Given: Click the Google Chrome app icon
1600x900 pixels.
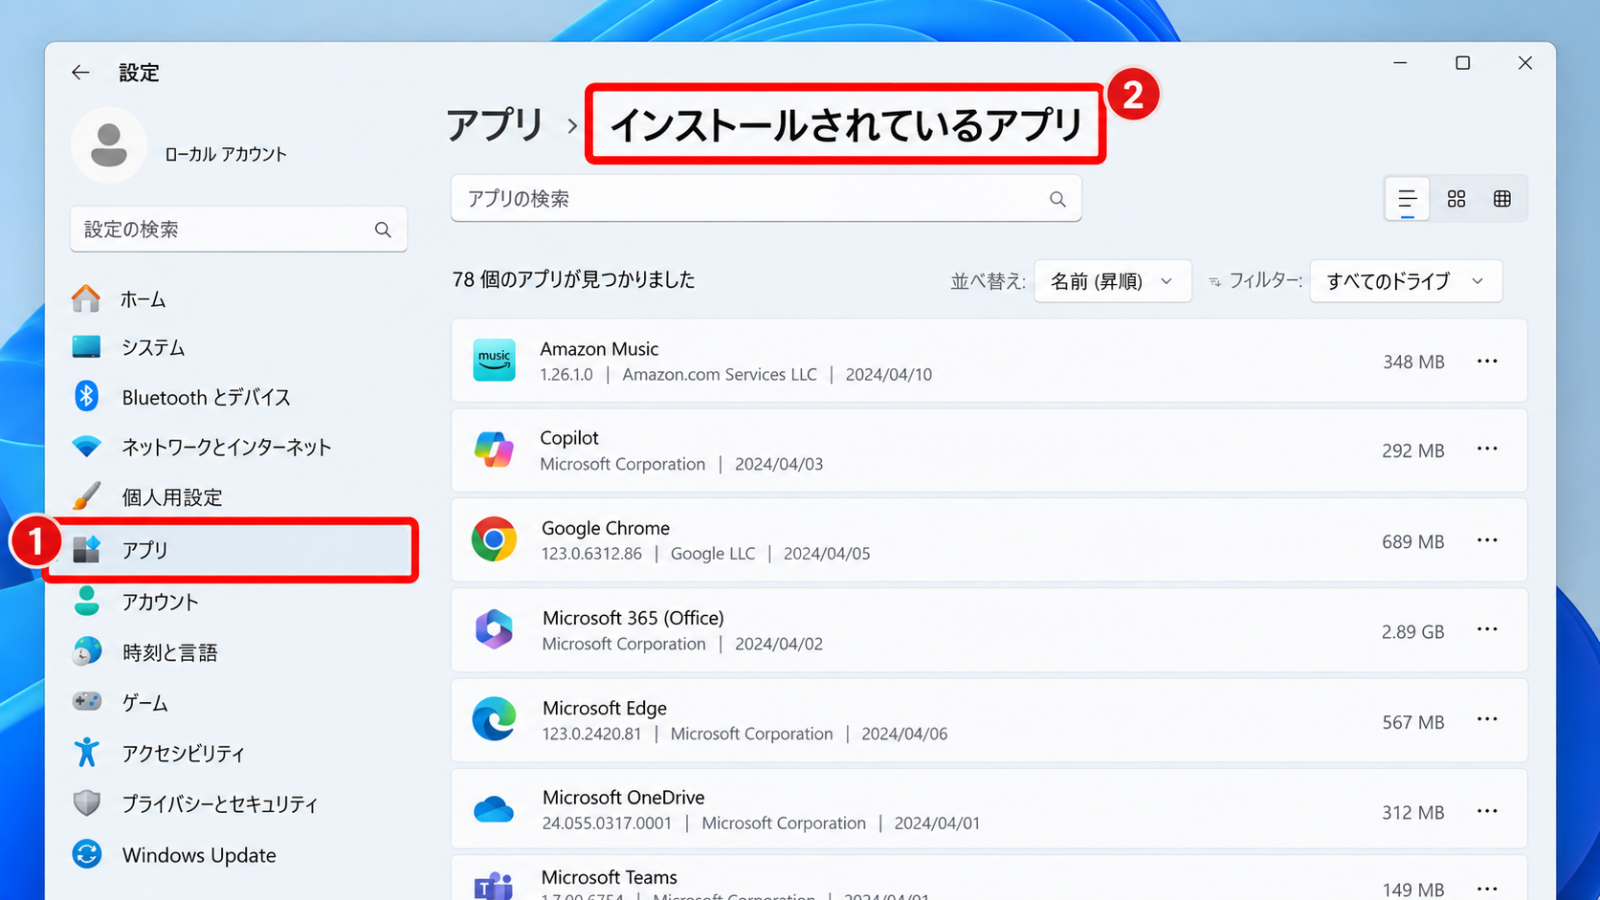Looking at the screenshot, I should tap(494, 540).
